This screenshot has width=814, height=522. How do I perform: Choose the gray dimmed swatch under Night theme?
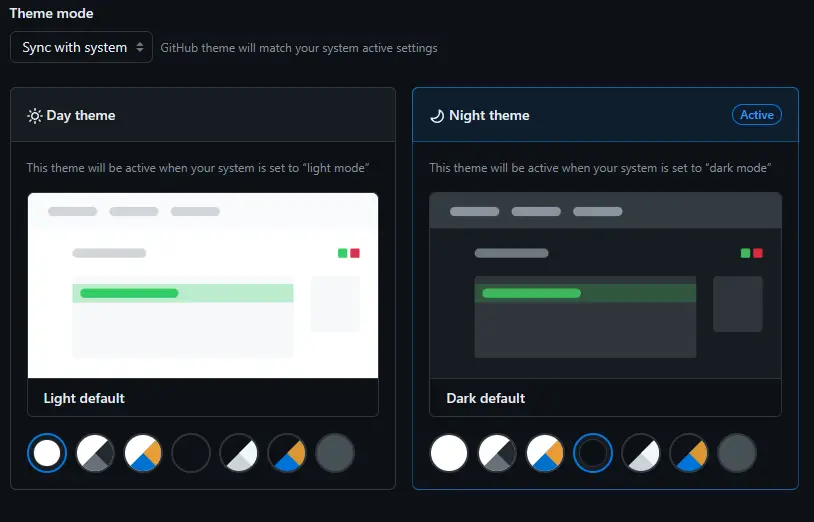tap(737, 453)
